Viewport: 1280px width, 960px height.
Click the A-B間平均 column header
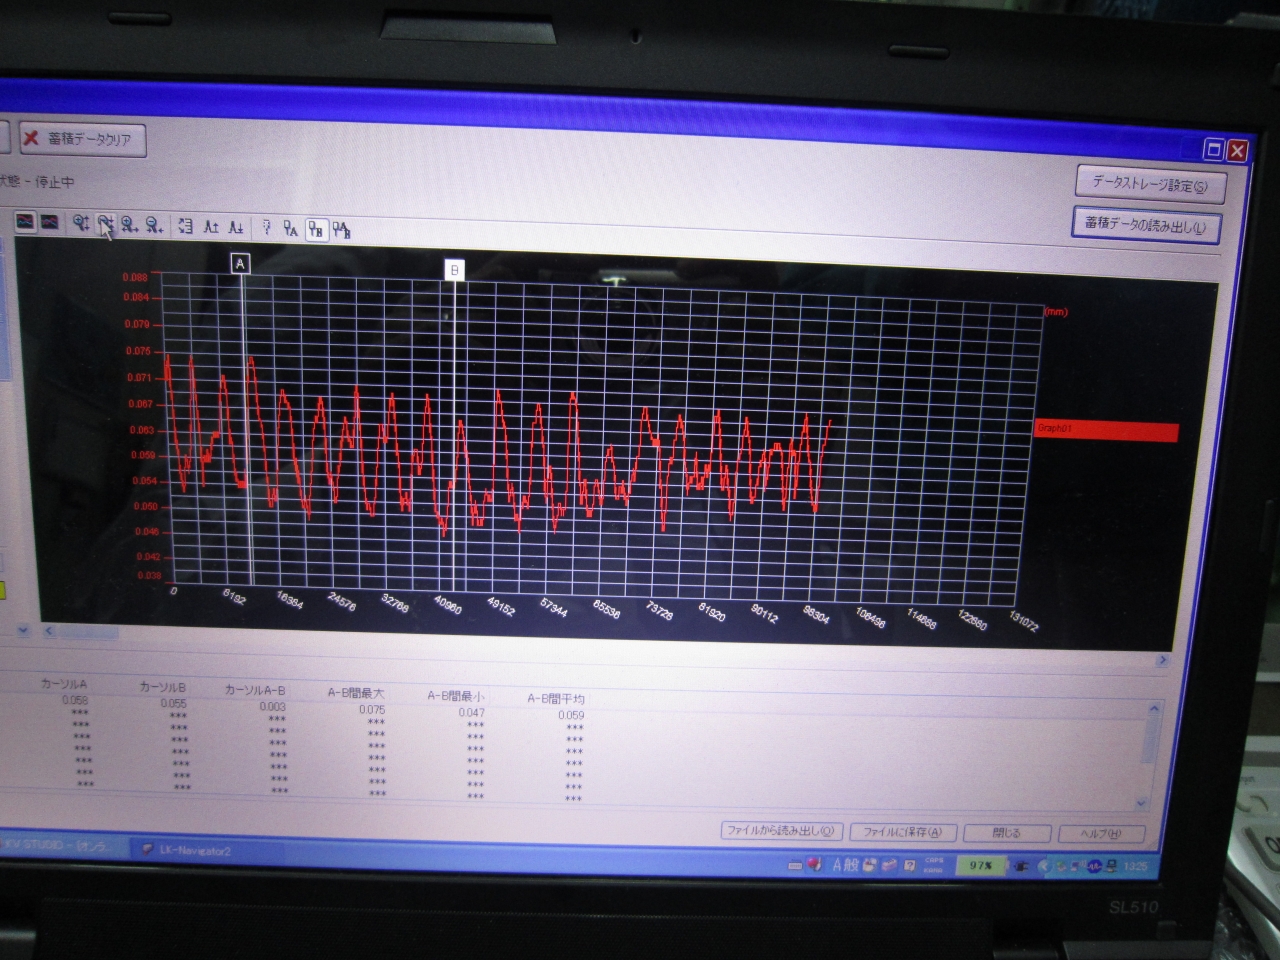point(556,699)
